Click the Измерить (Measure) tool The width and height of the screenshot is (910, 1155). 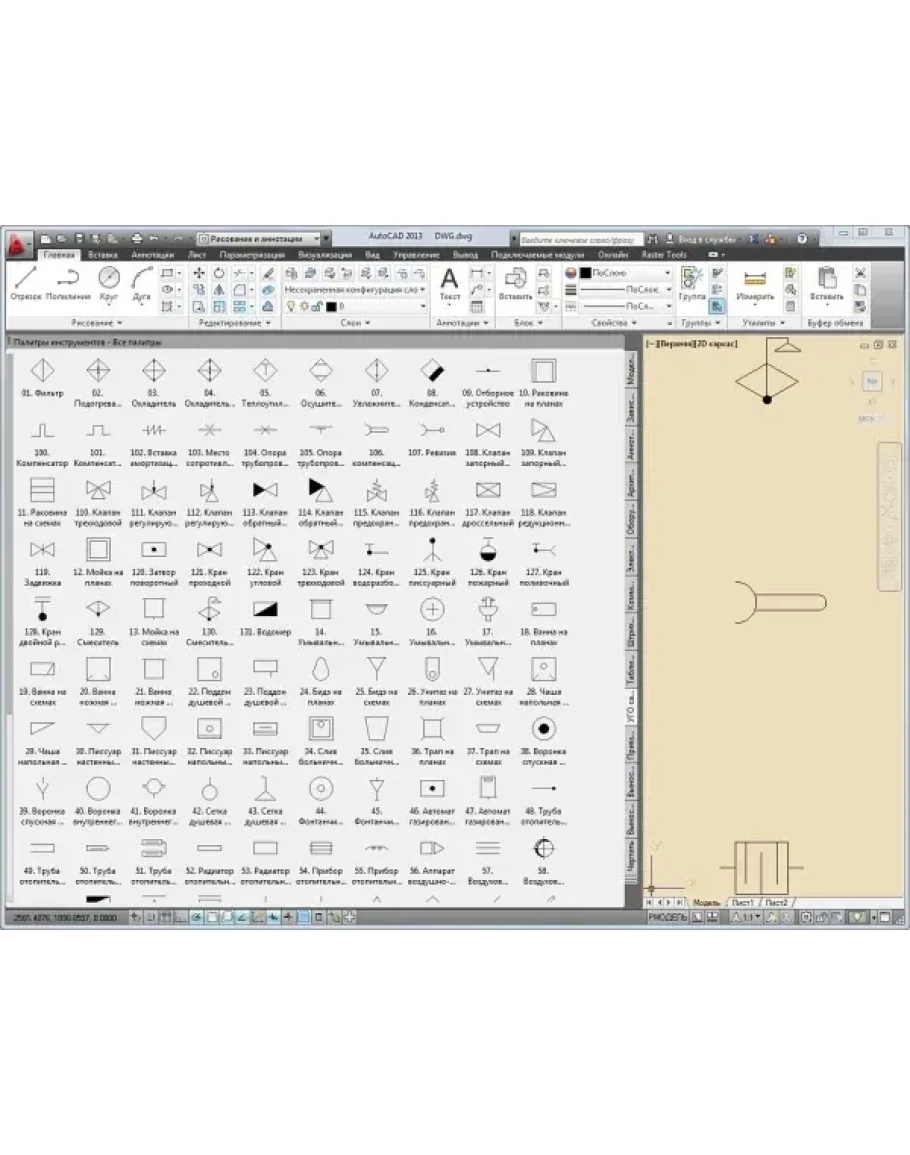[x=755, y=282]
